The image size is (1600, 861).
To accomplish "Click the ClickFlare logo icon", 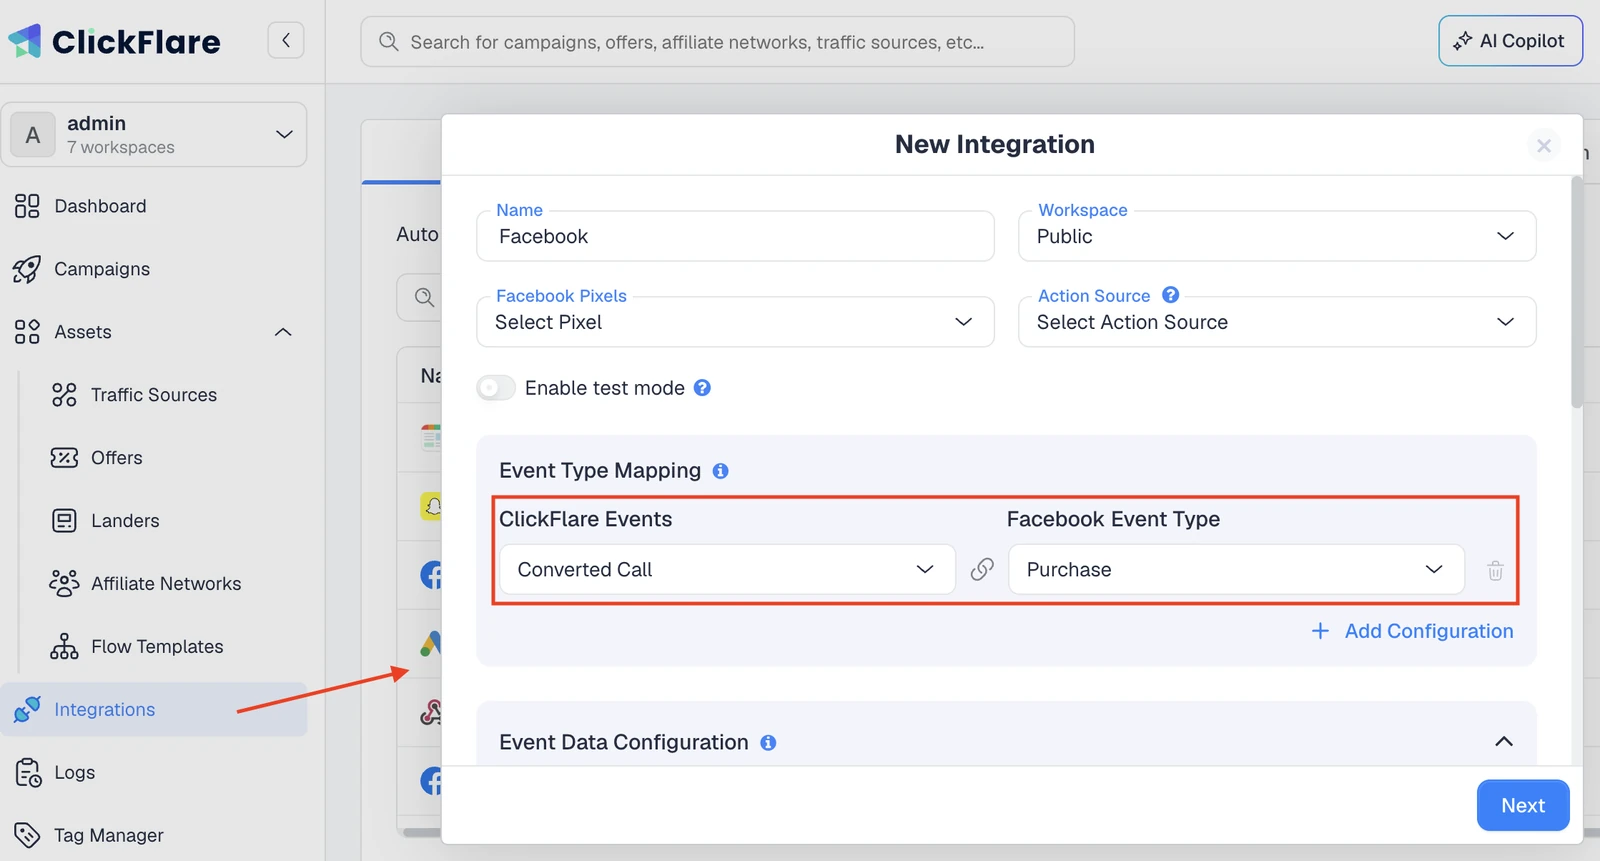I will click(x=25, y=41).
